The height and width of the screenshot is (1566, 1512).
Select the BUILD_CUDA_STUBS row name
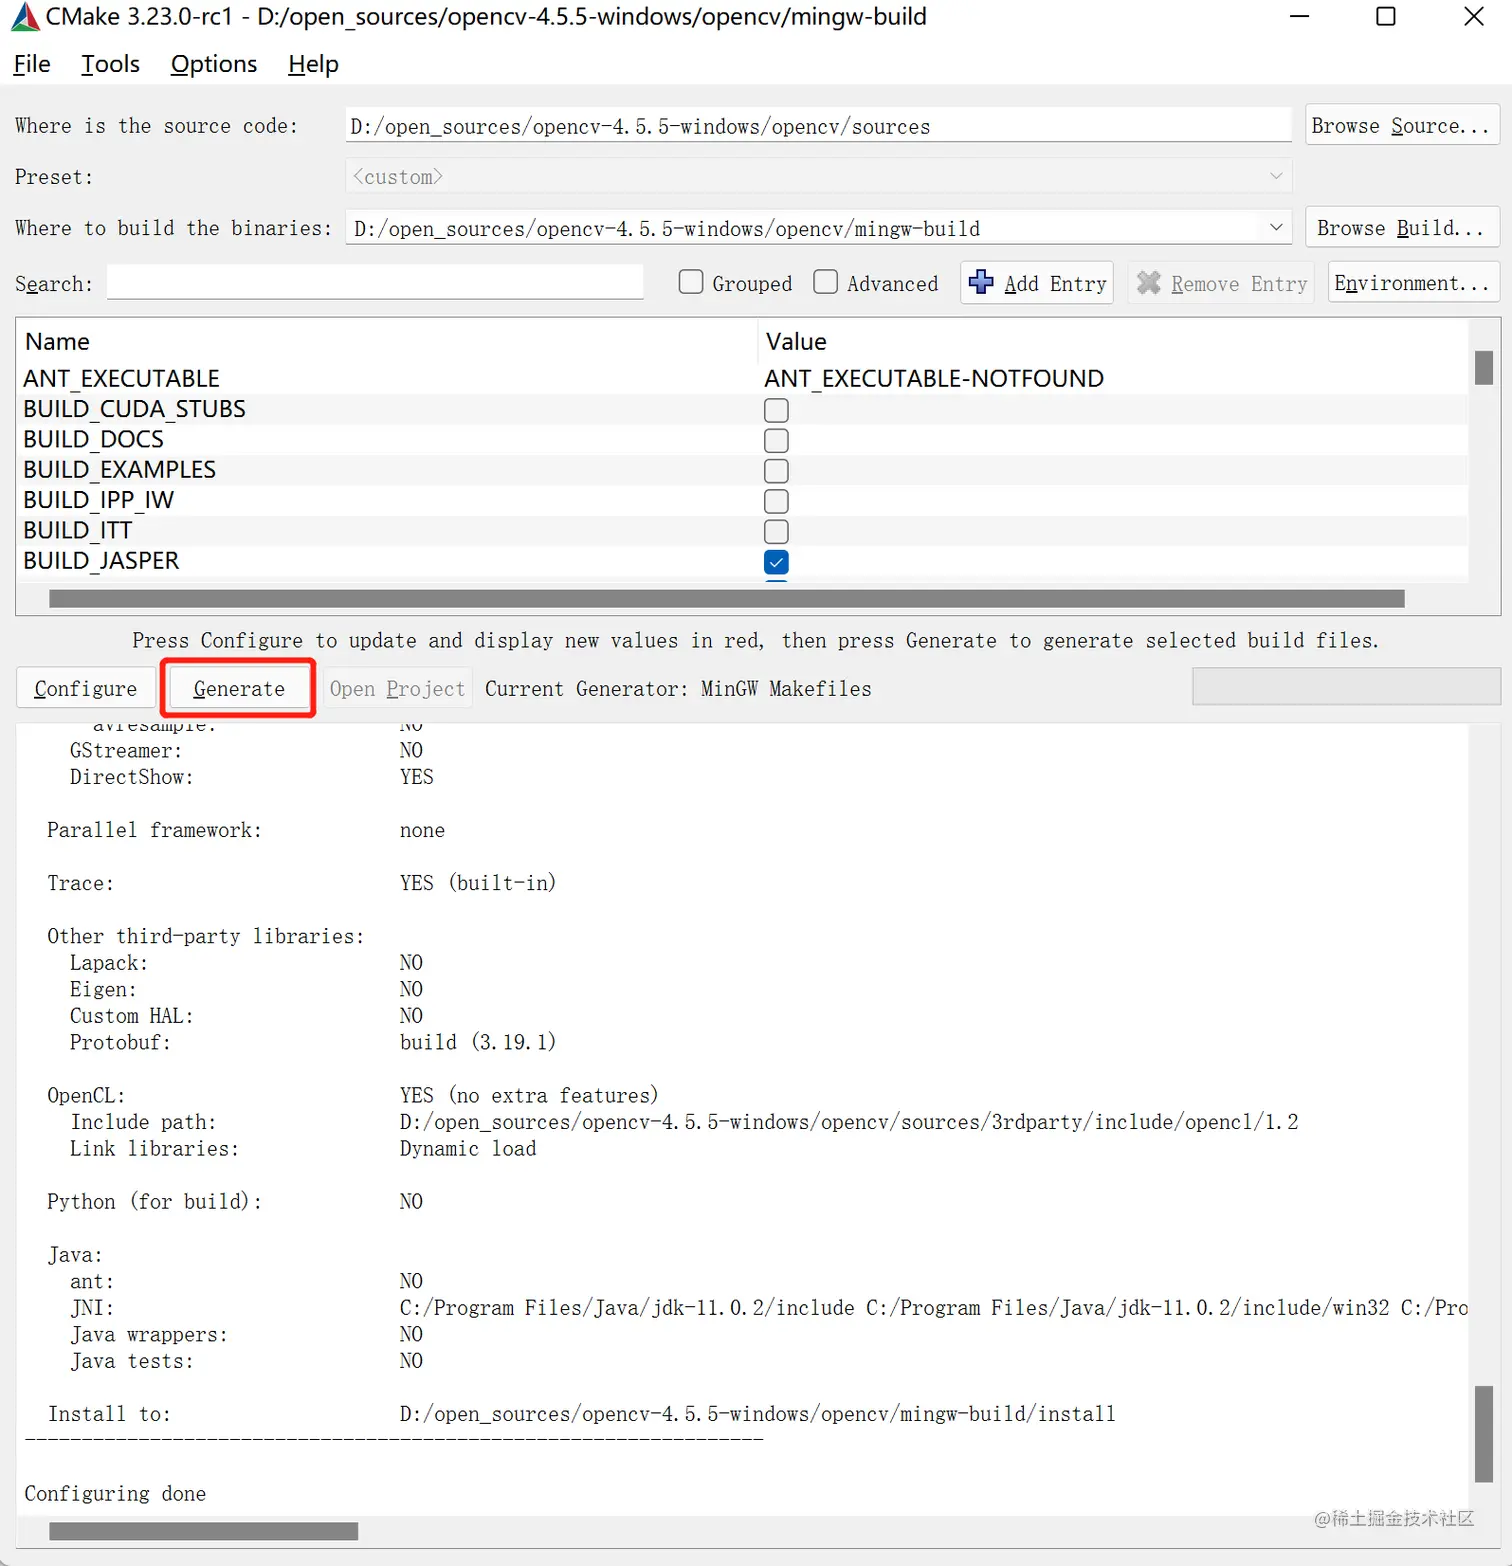134,409
